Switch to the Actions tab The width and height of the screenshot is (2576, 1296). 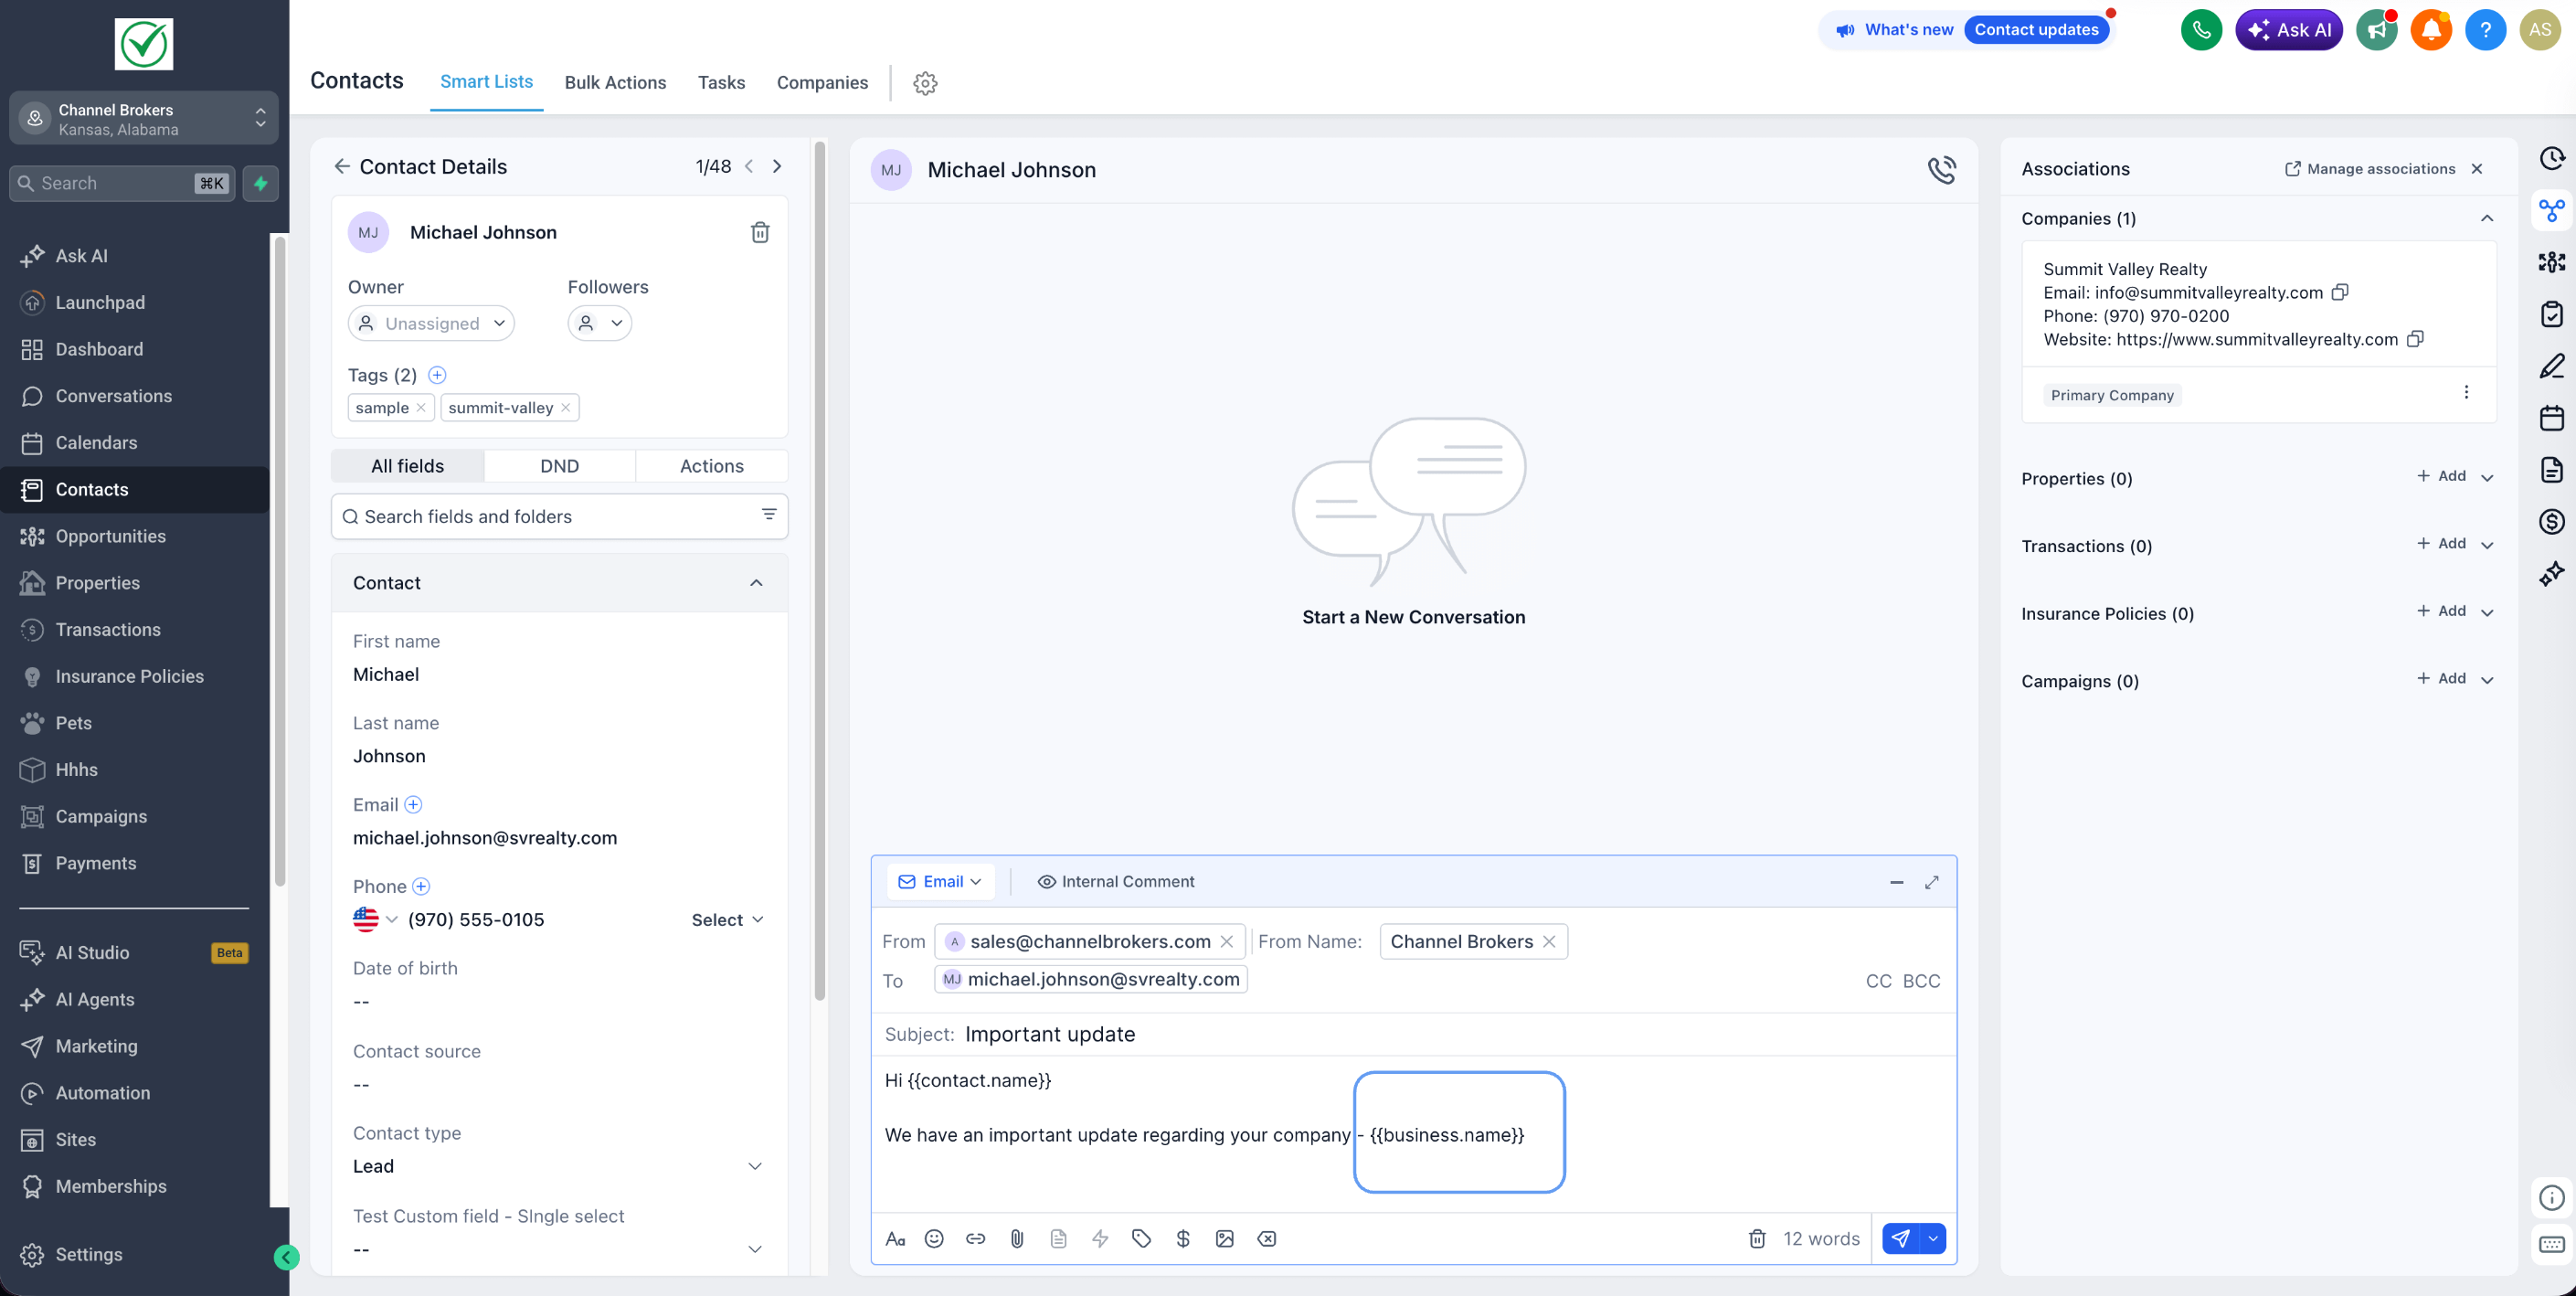pos(711,467)
